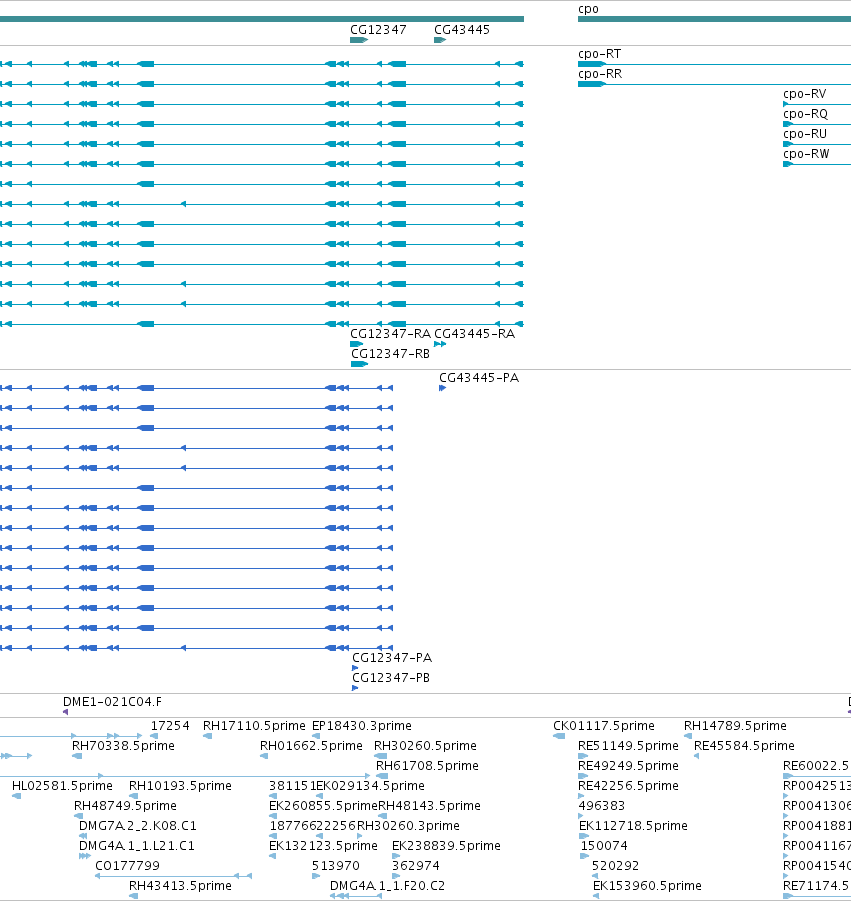Open the EK029134.5prime EST
The width and height of the screenshot is (851, 901).
point(371,786)
